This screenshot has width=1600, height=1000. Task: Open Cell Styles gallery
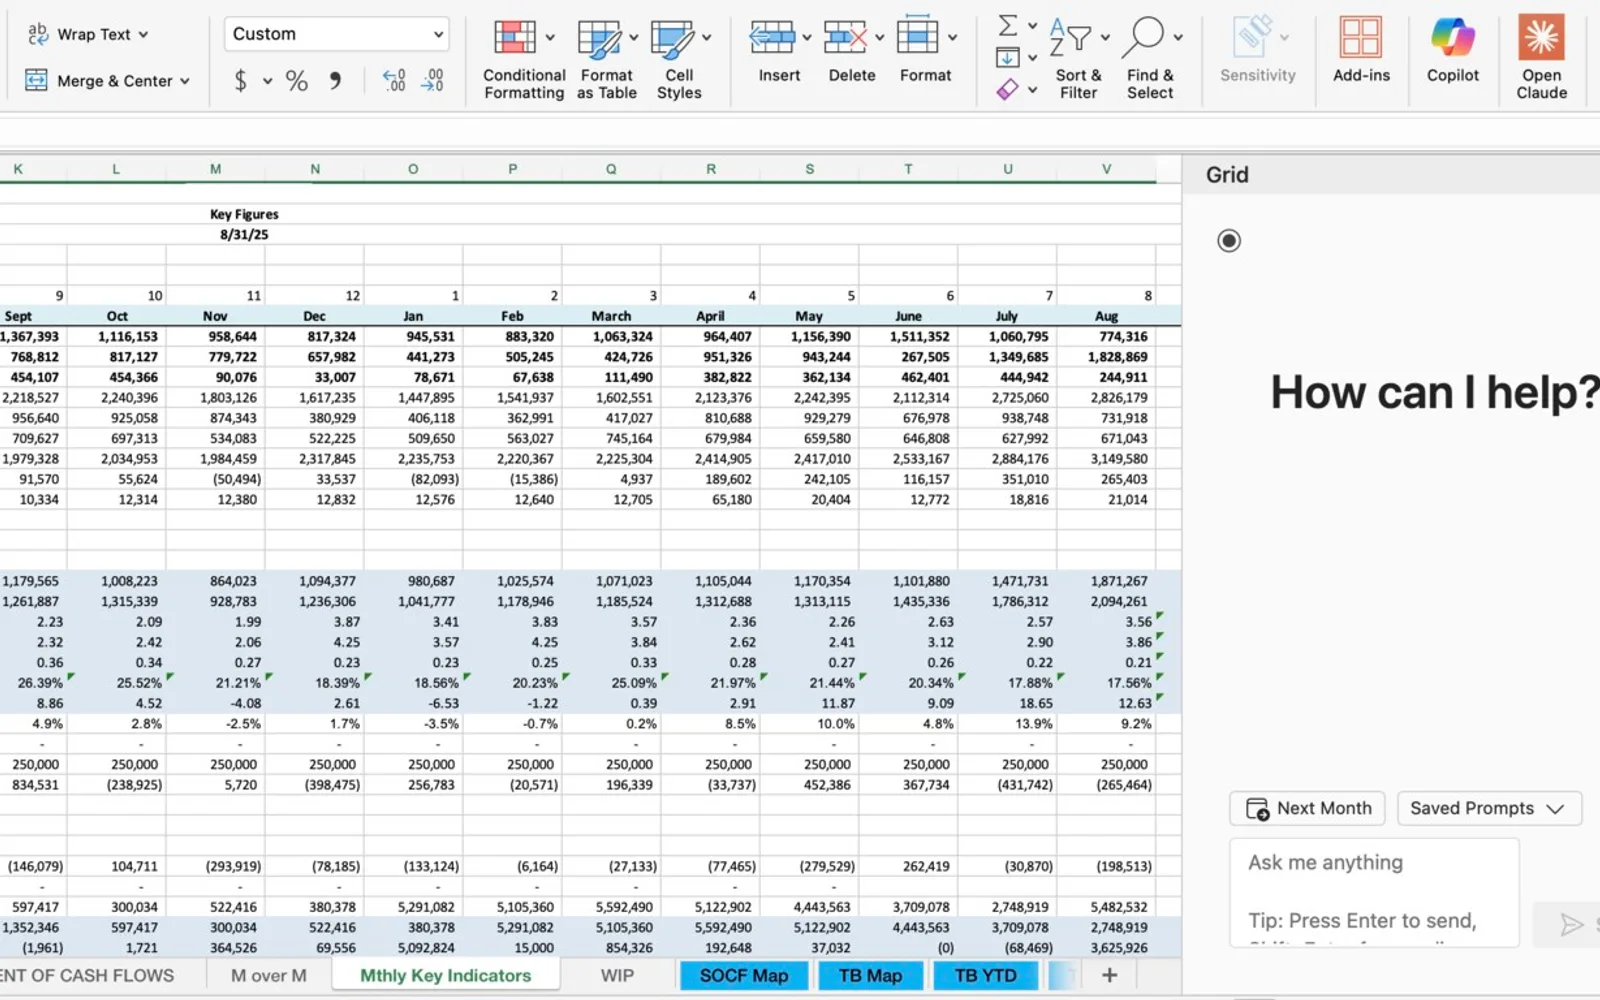coord(679,60)
